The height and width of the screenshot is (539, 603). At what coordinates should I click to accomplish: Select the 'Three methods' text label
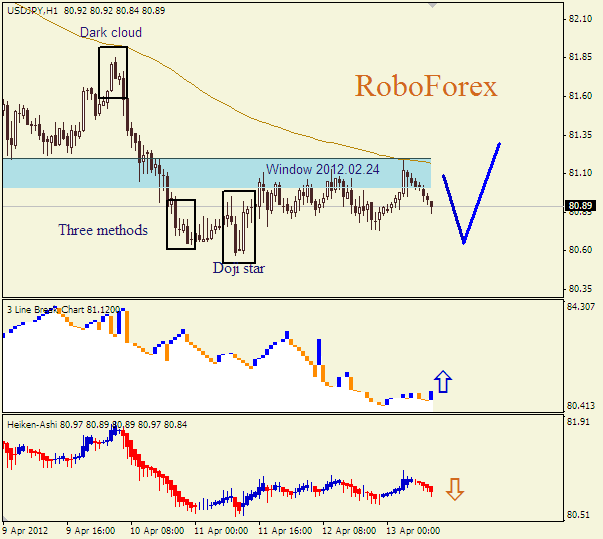click(x=103, y=230)
